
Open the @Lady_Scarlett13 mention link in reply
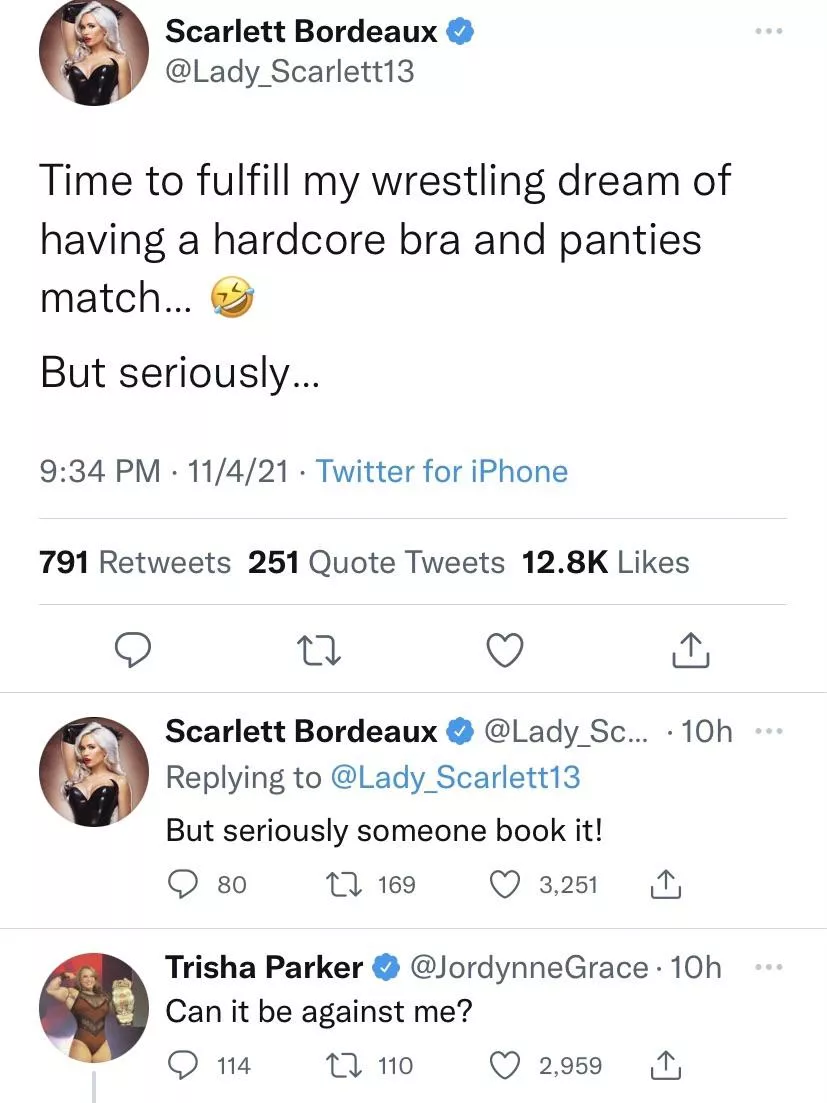tap(454, 777)
